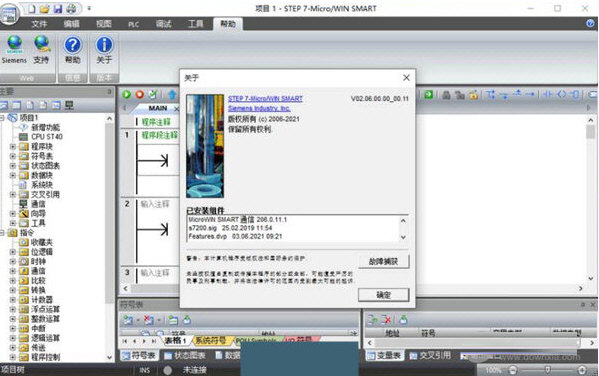599x376 pixels.
Task: Click the 故障捕获 button in About dialog
Action: pos(384,261)
